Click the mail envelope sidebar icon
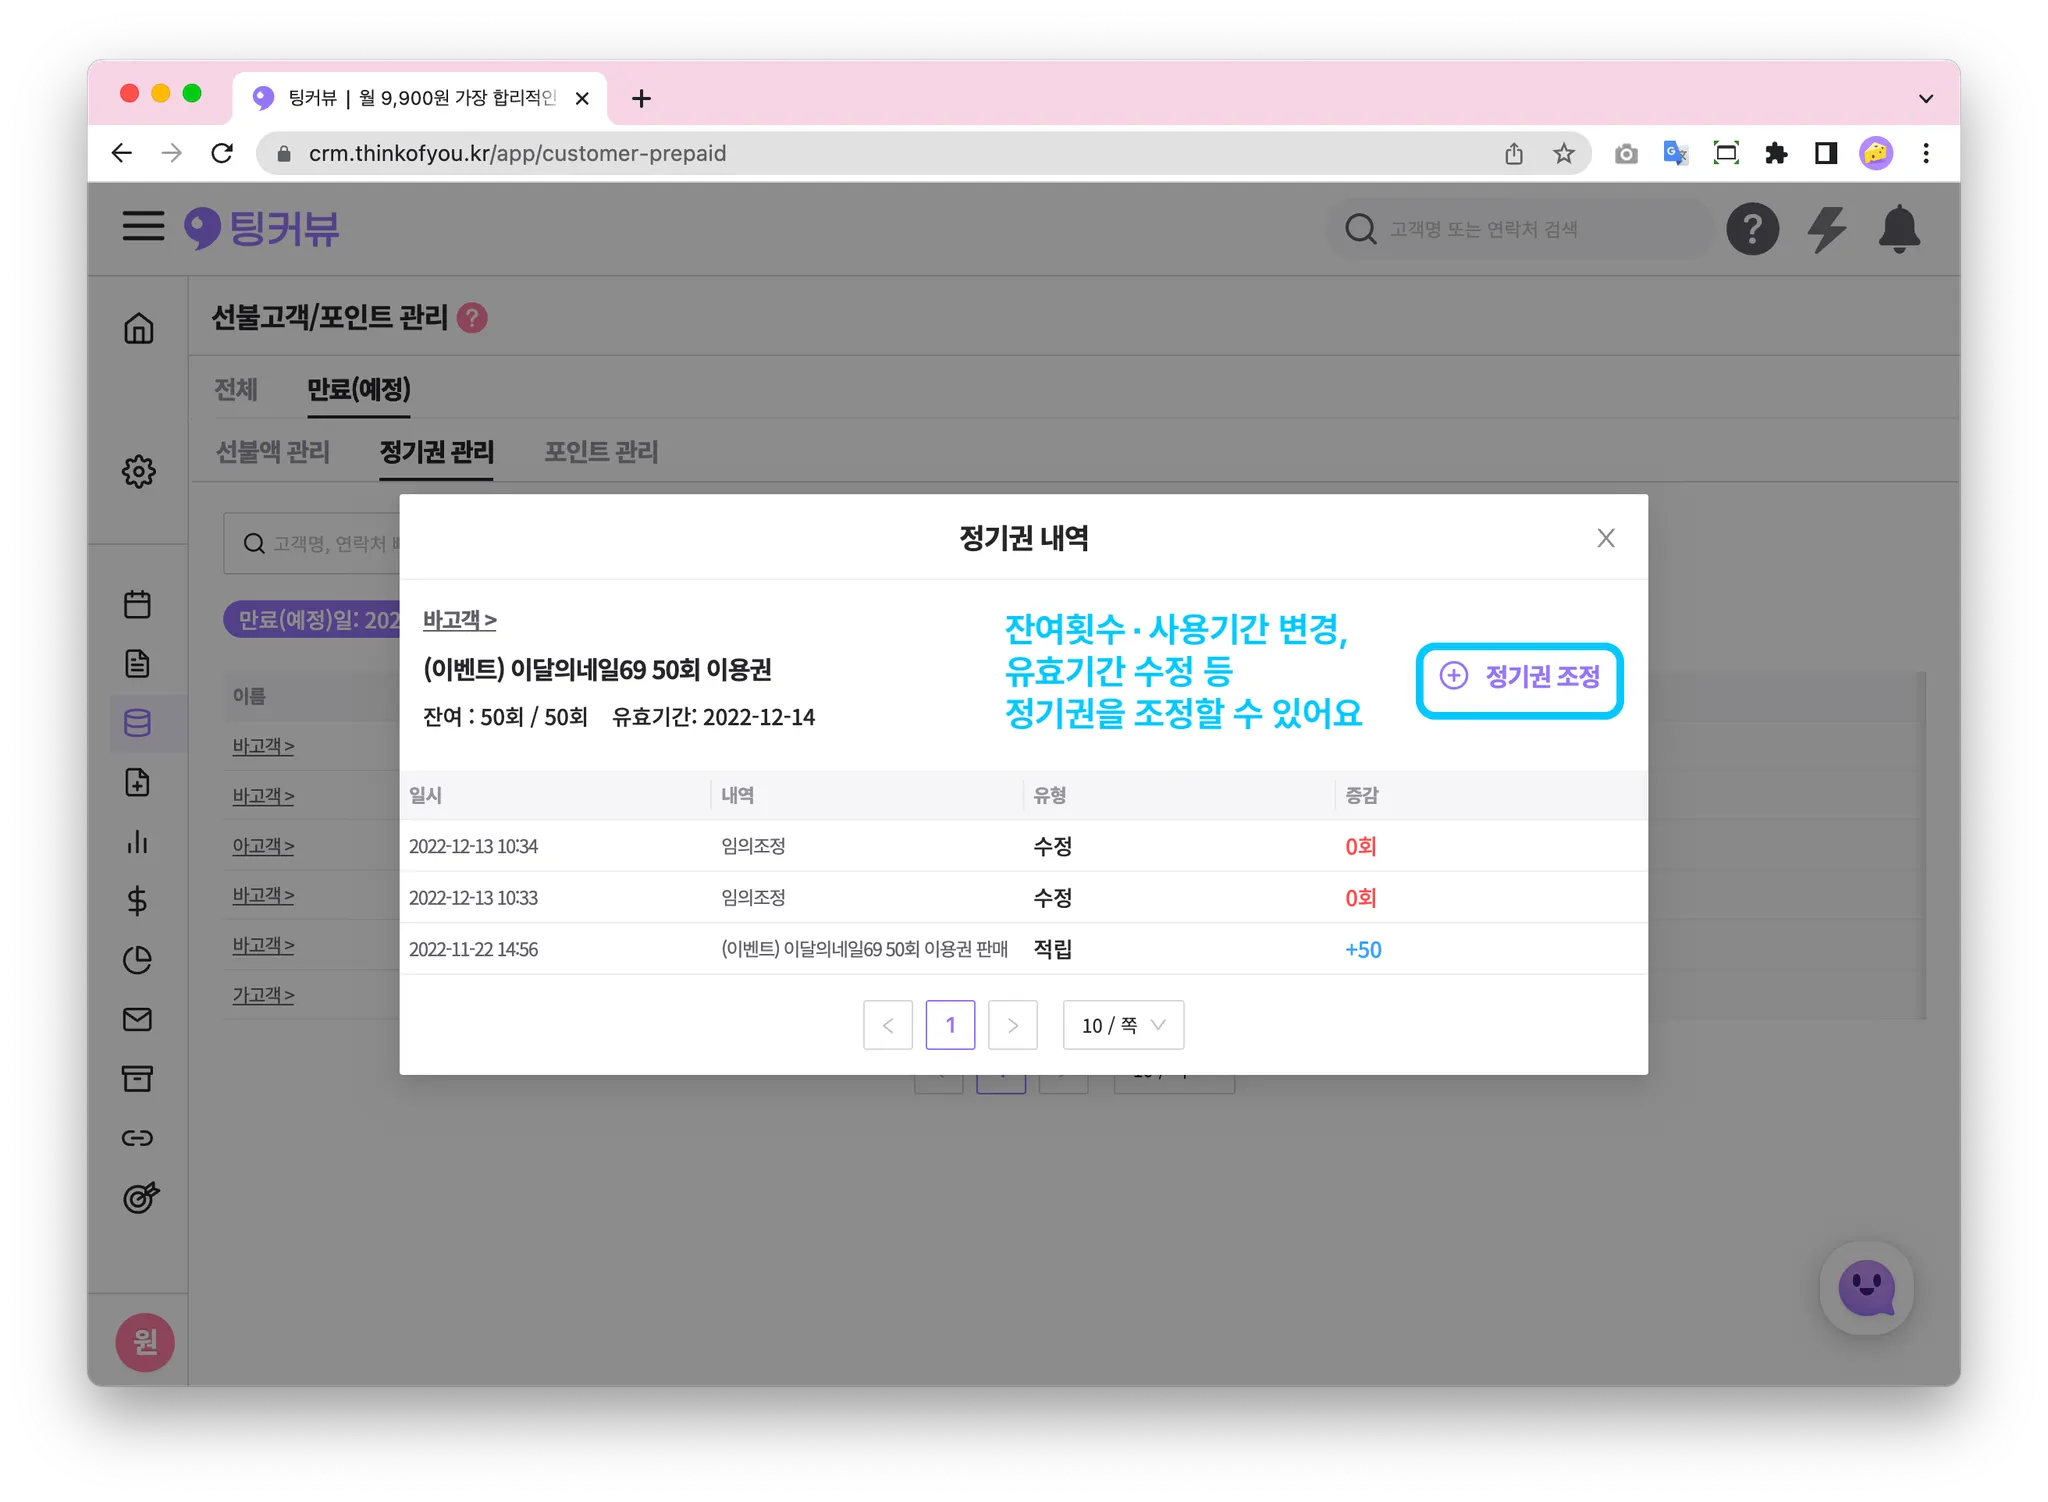The width and height of the screenshot is (2048, 1502). pyautogui.click(x=138, y=1019)
